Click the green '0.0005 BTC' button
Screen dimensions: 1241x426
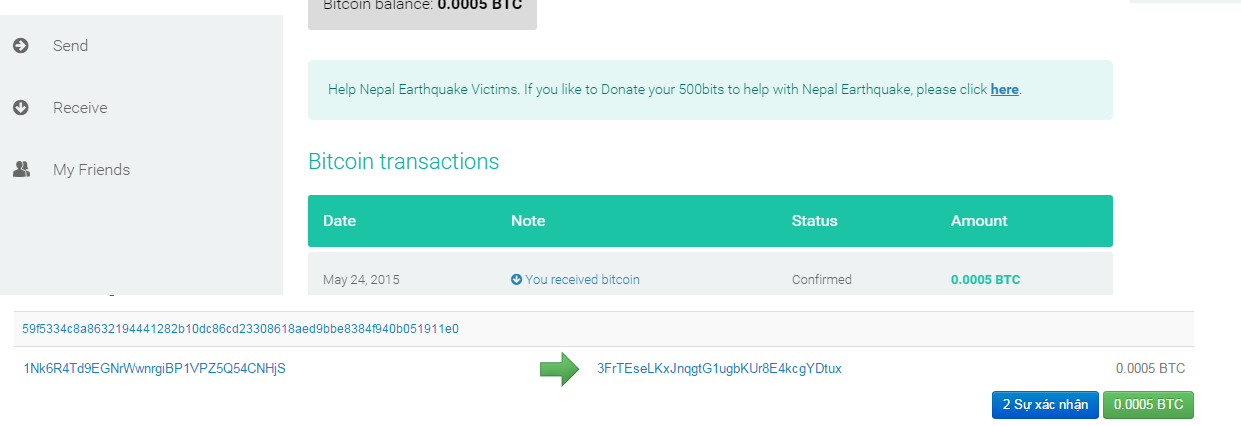tap(1148, 405)
